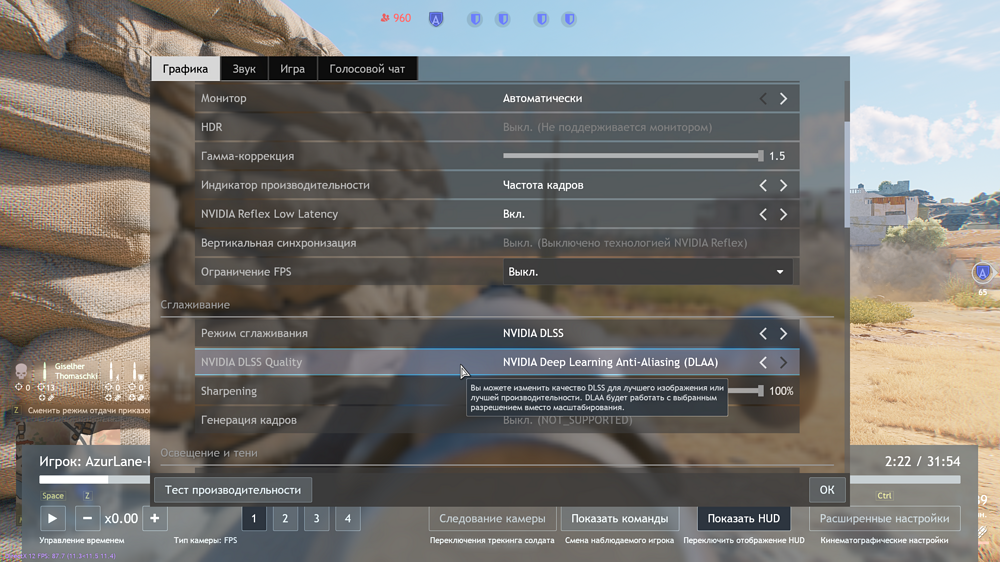
Task: Select camera type 1
Action: coord(254,519)
